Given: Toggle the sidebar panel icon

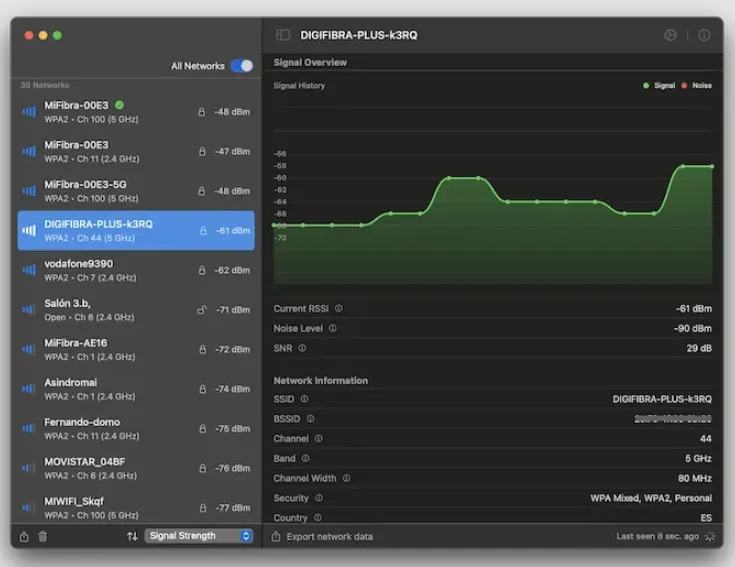Looking at the screenshot, I should [283, 35].
